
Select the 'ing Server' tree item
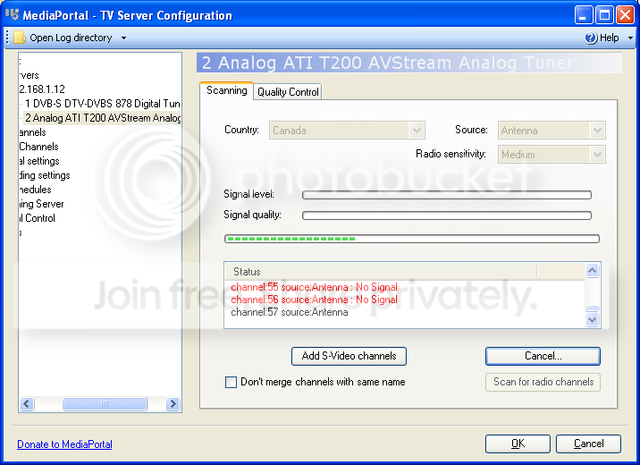(41, 204)
